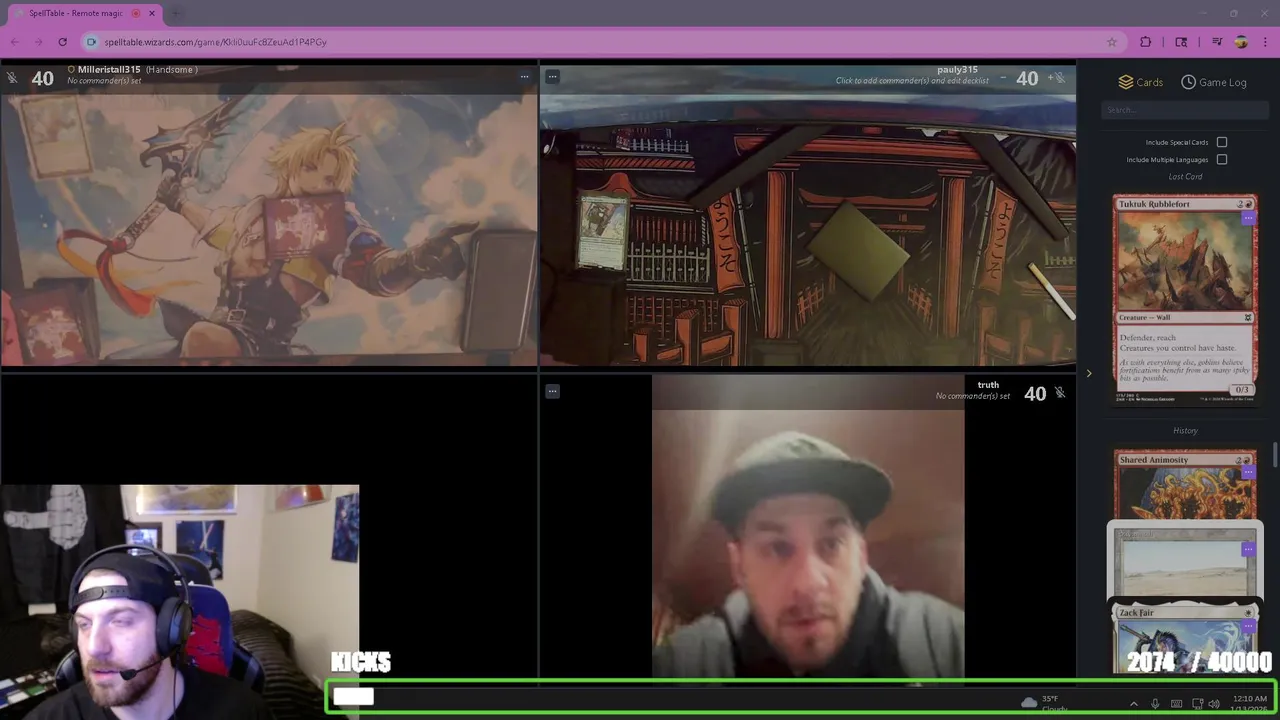Open taskbar touch keyboard icon

pyautogui.click(x=1177, y=704)
